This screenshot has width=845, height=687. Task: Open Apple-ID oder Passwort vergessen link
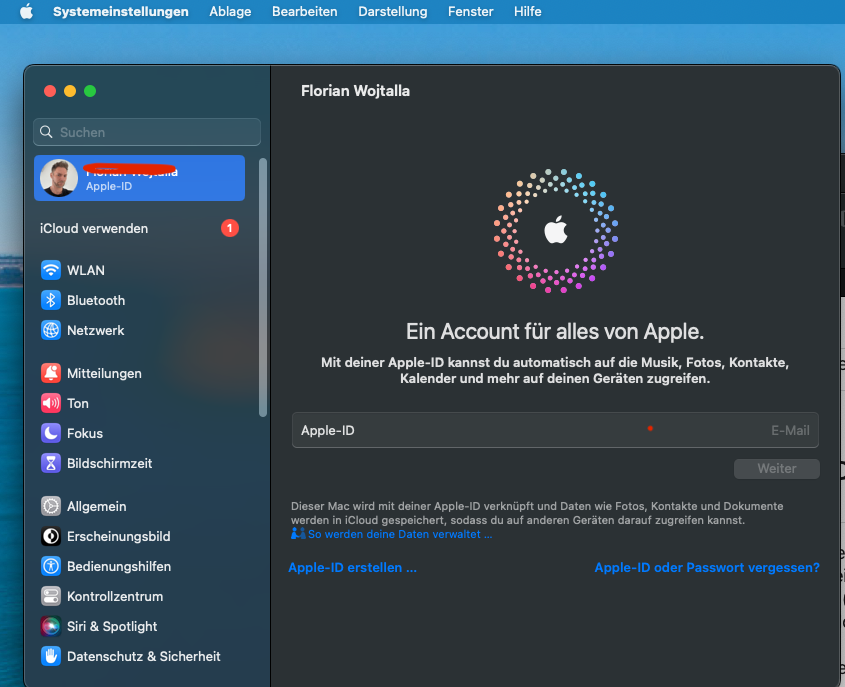point(707,567)
